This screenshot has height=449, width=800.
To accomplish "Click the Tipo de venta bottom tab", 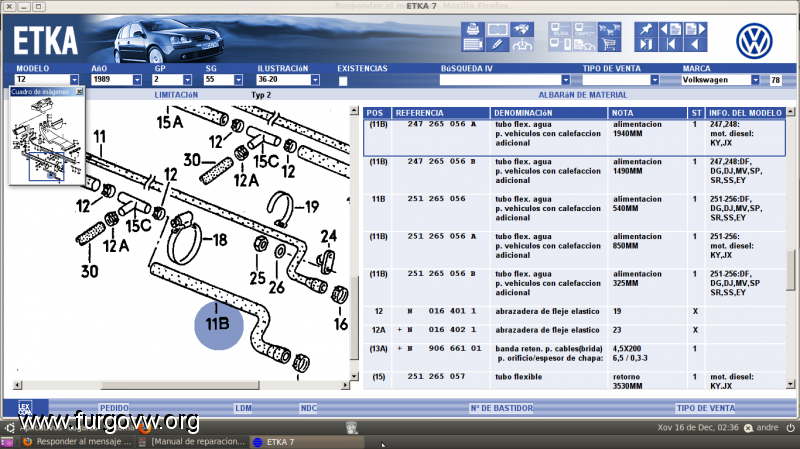I will point(706,408).
